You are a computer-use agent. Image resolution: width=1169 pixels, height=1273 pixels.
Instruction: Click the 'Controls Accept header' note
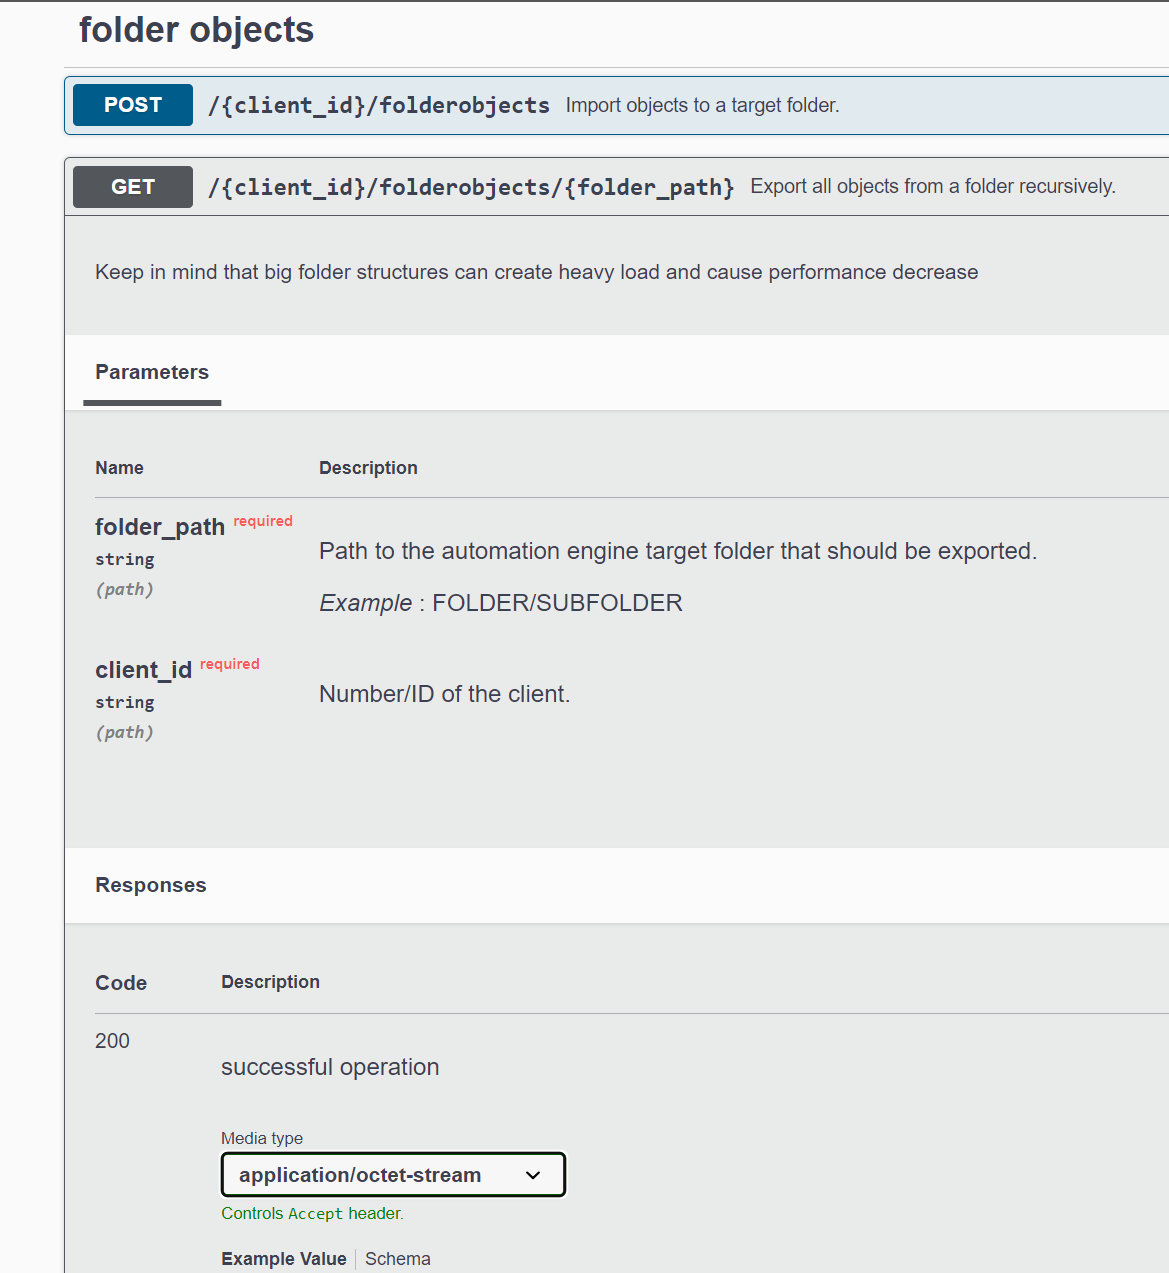coord(312,1213)
